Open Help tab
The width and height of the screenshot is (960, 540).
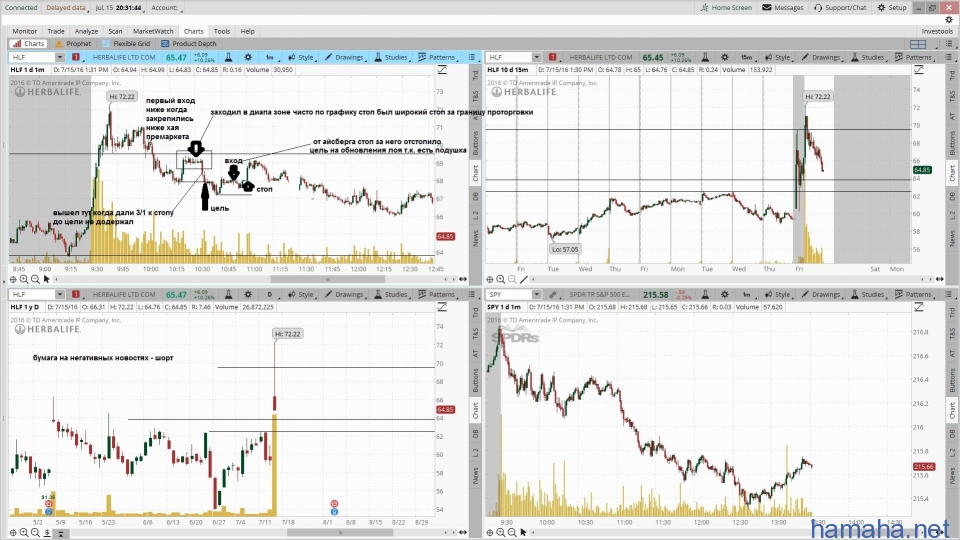coord(247,31)
